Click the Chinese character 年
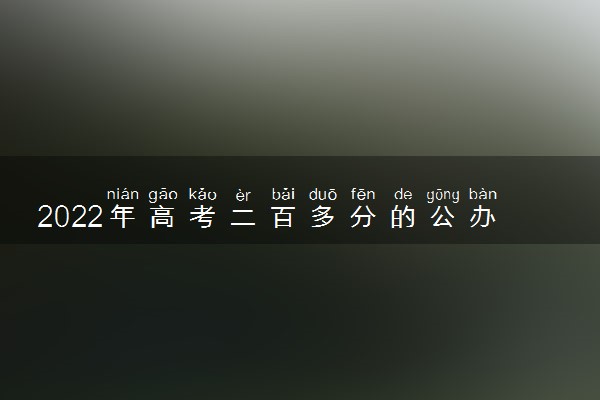 122,217
